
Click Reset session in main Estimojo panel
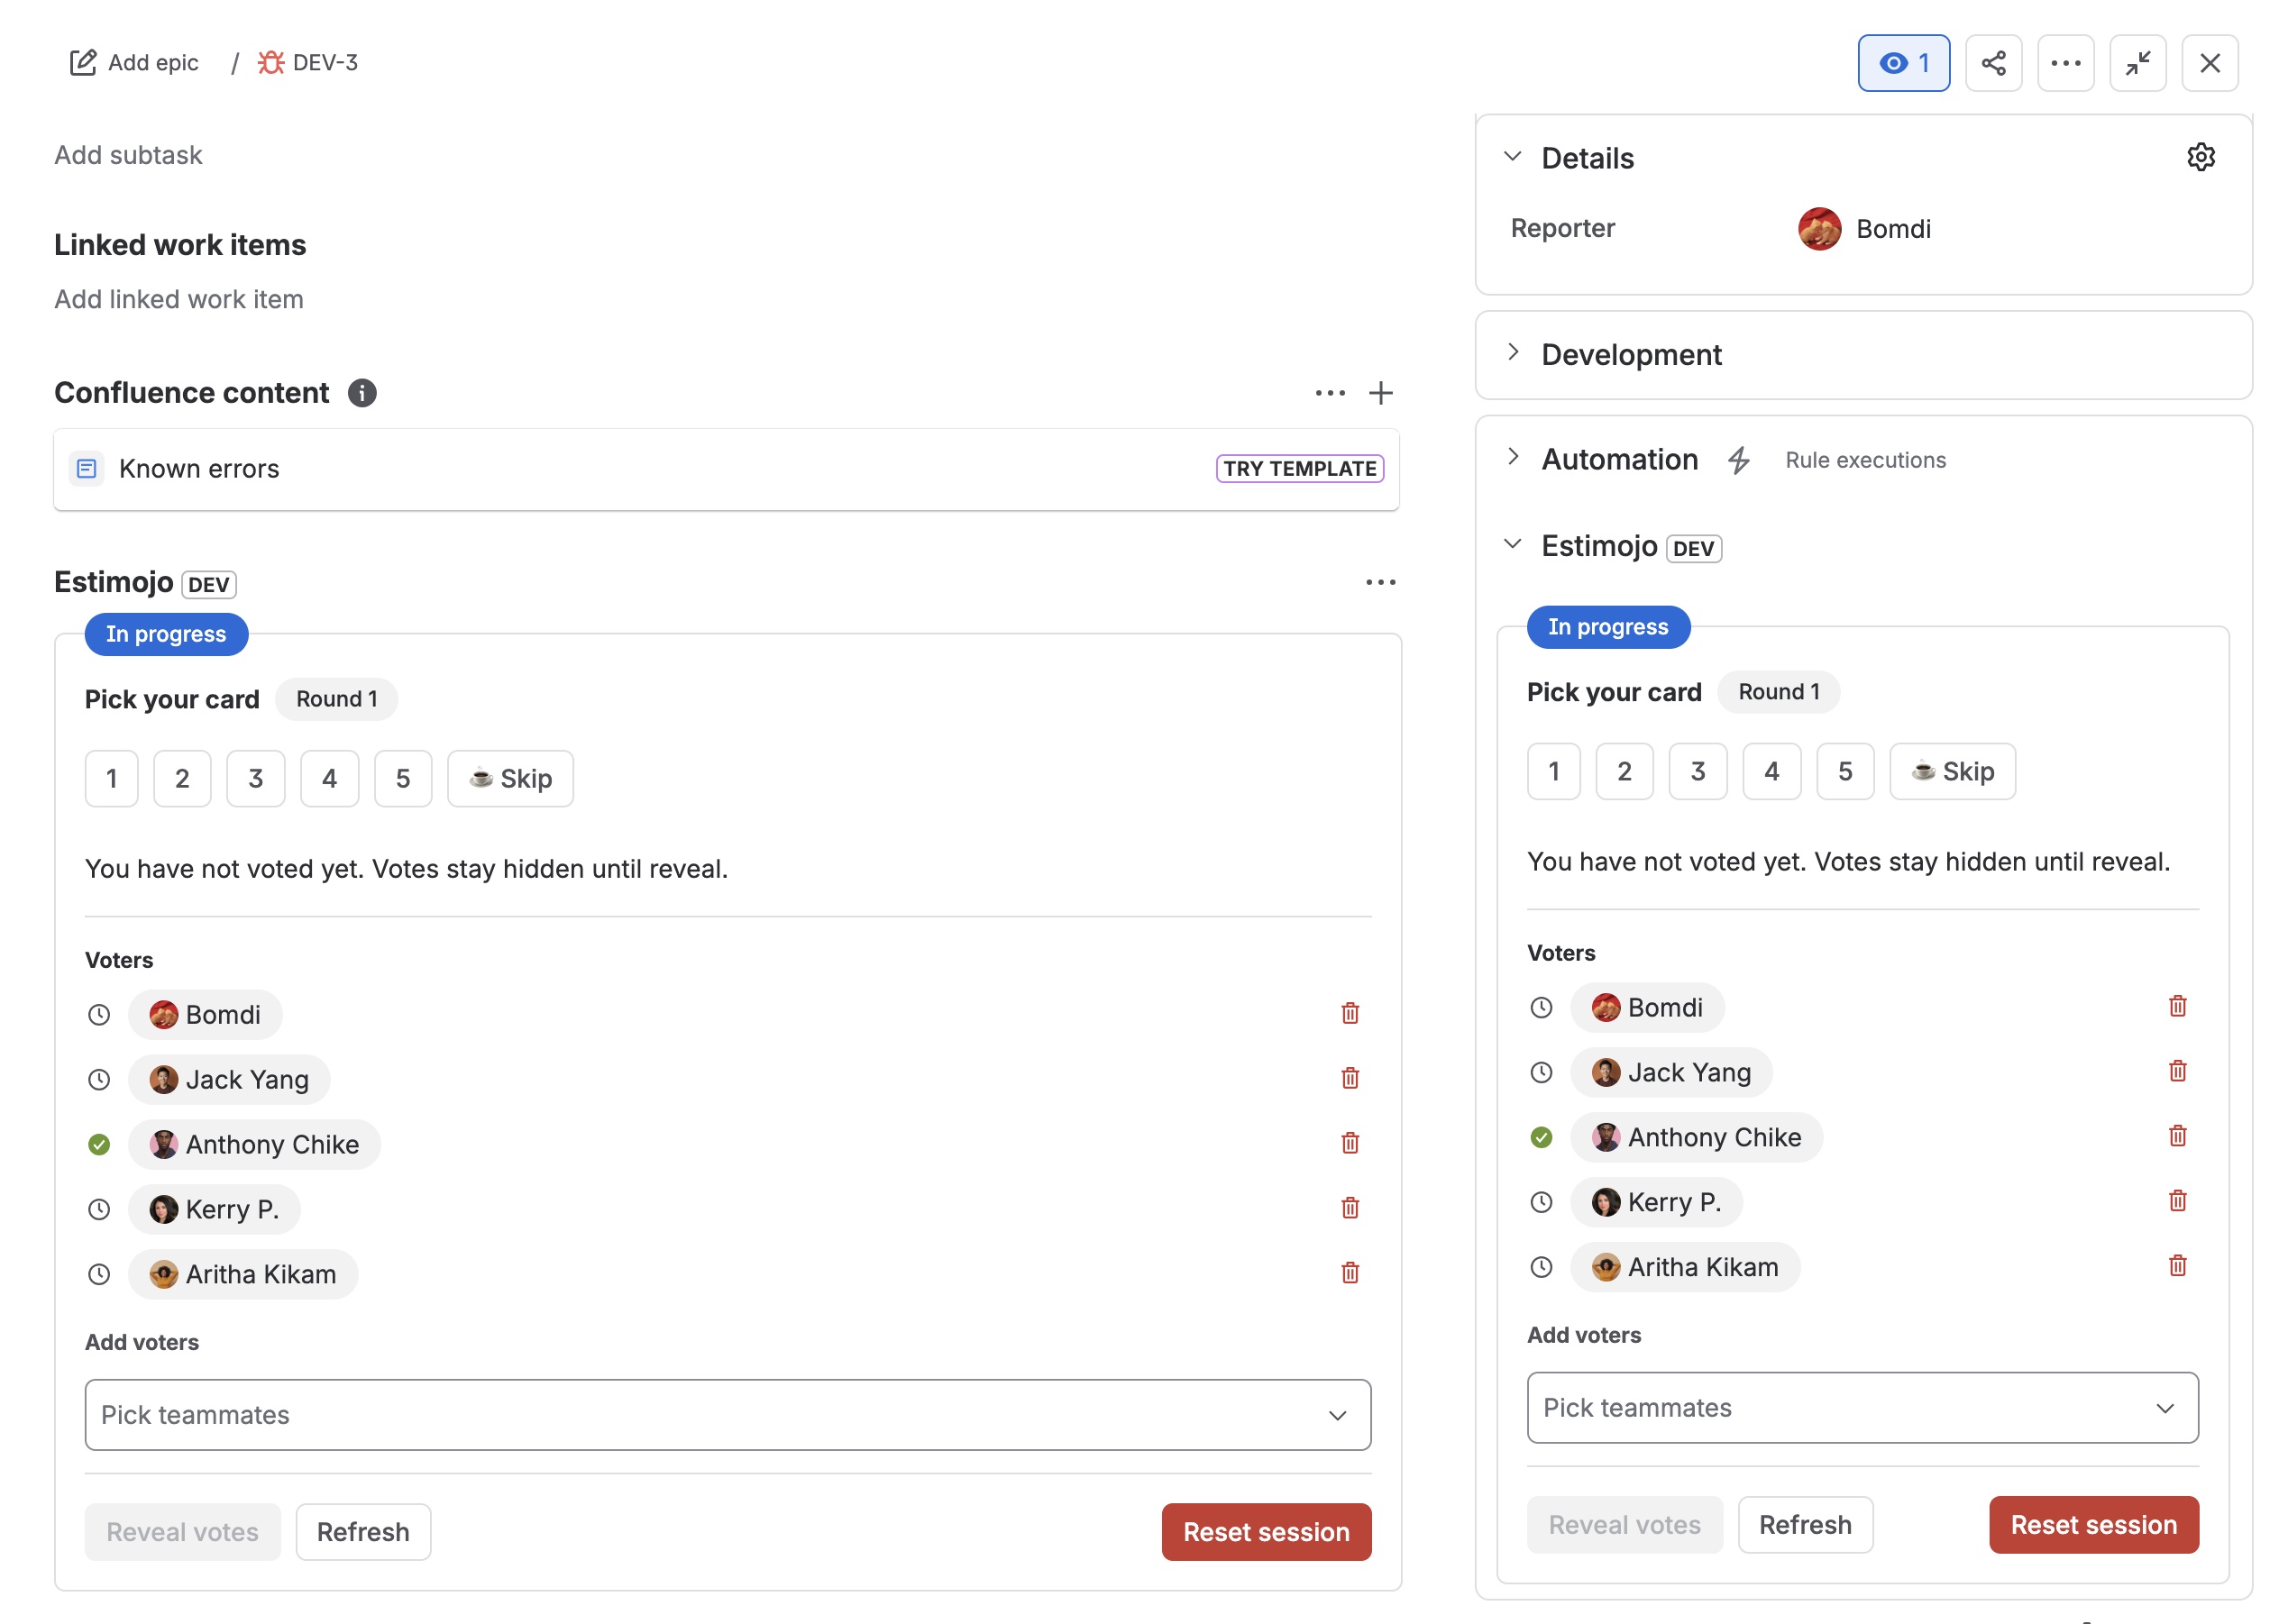(1266, 1532)
